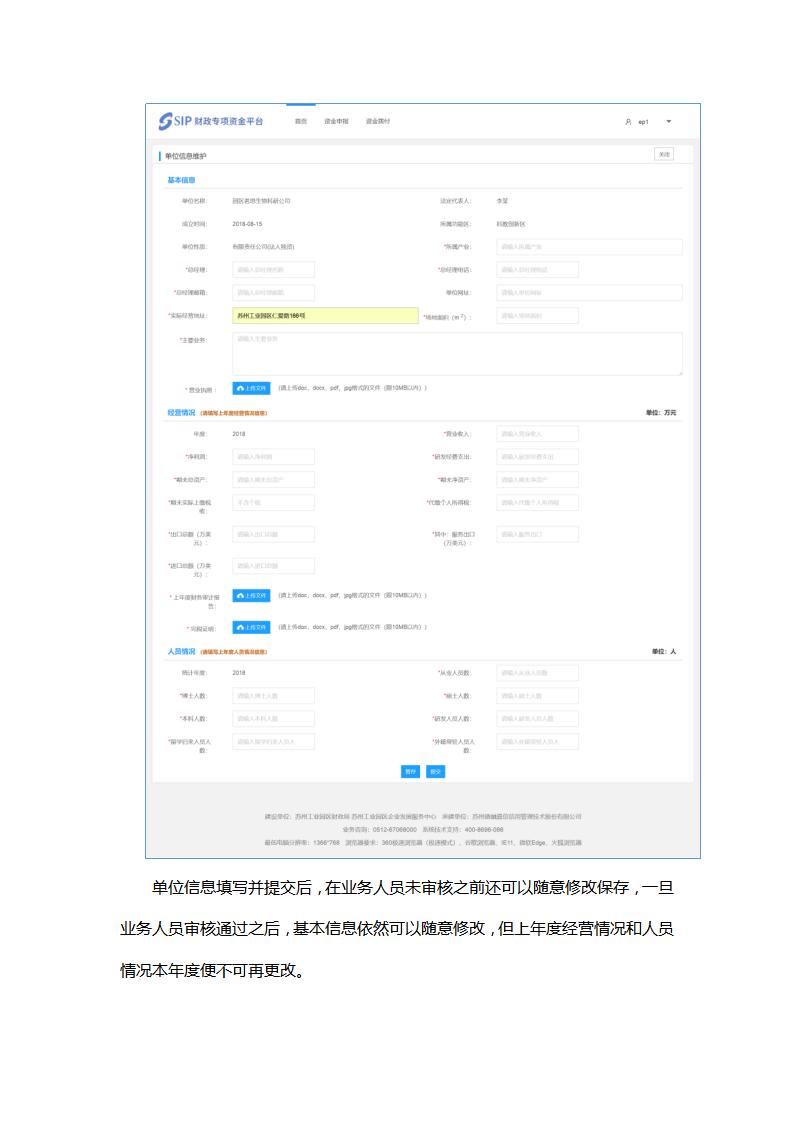This screenshot has height=1122, width=793.
Task: Upload the 上年度财务审计报告 file
Action: pyautogui.click(x=251, y=595)
